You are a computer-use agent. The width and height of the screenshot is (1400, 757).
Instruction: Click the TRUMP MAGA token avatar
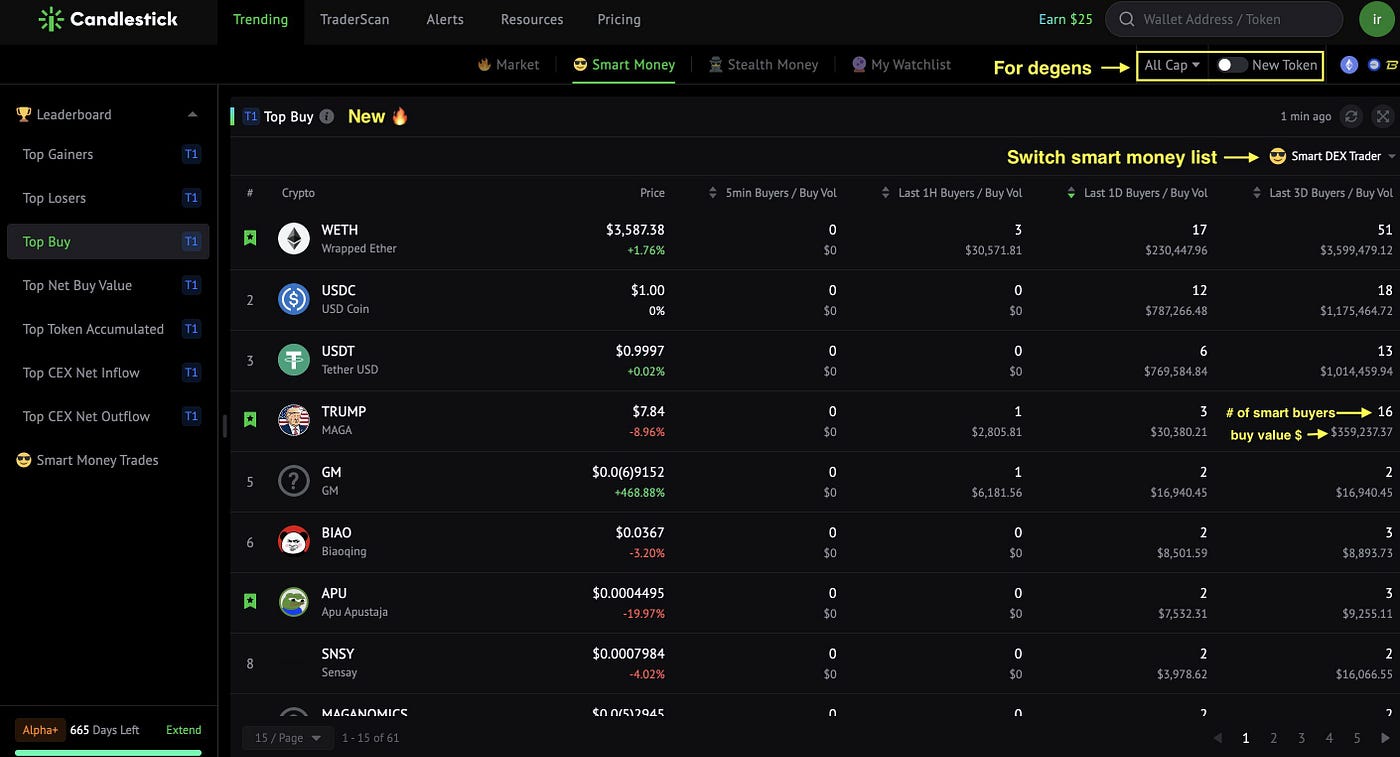[x=294, y=420]
